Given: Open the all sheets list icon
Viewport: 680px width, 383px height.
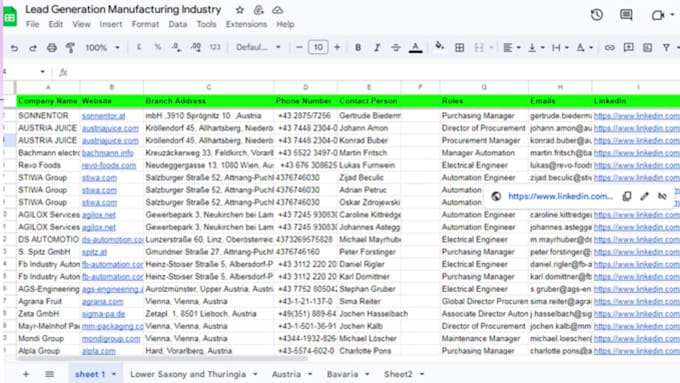Looking at the screenshot, I should (49, 374).
